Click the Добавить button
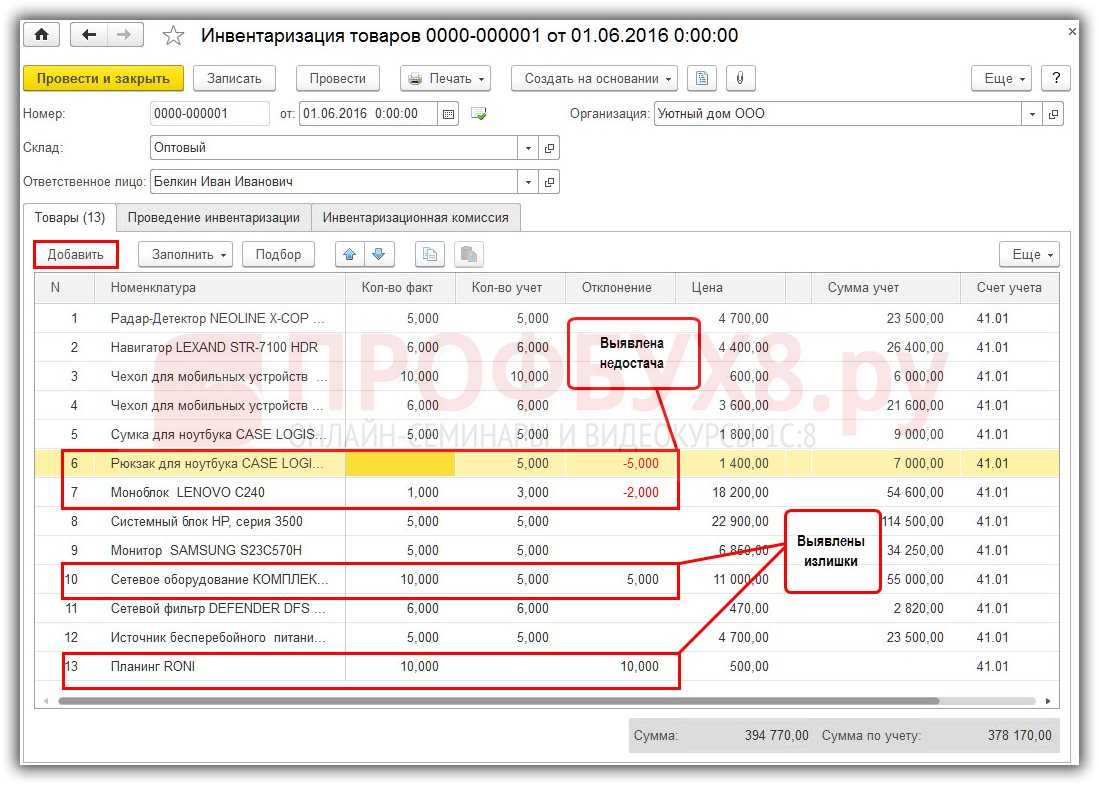Viewport: 1099px width, 785px height. click(x=76, y=254)
